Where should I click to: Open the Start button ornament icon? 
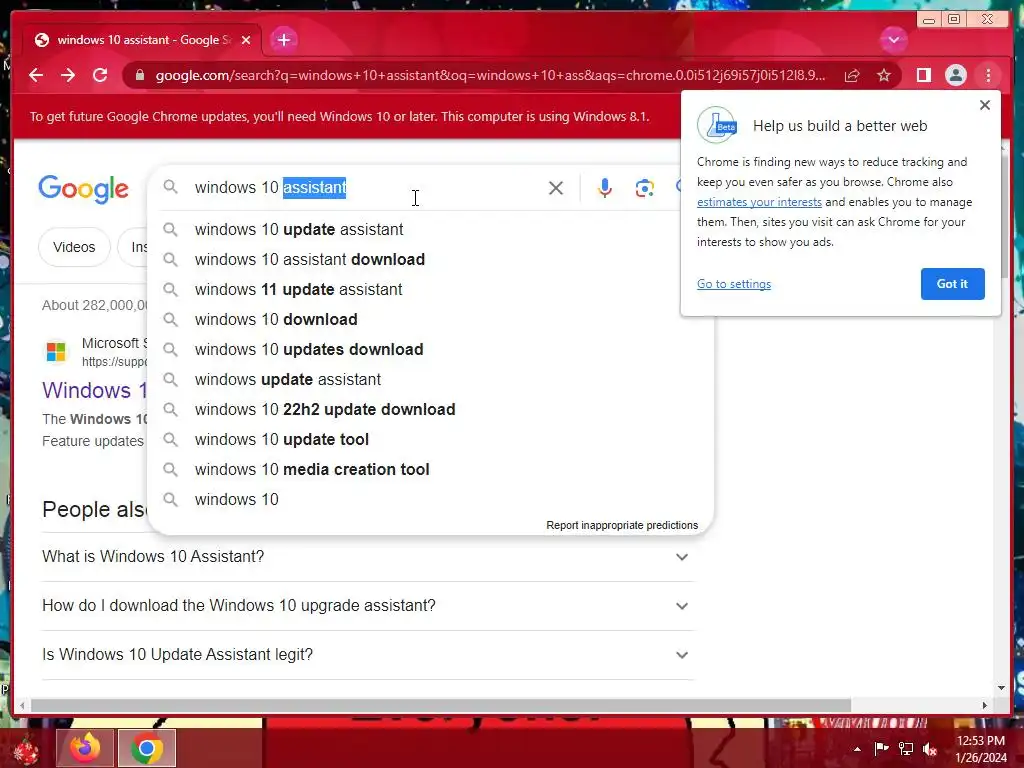[x=26, y=750]
